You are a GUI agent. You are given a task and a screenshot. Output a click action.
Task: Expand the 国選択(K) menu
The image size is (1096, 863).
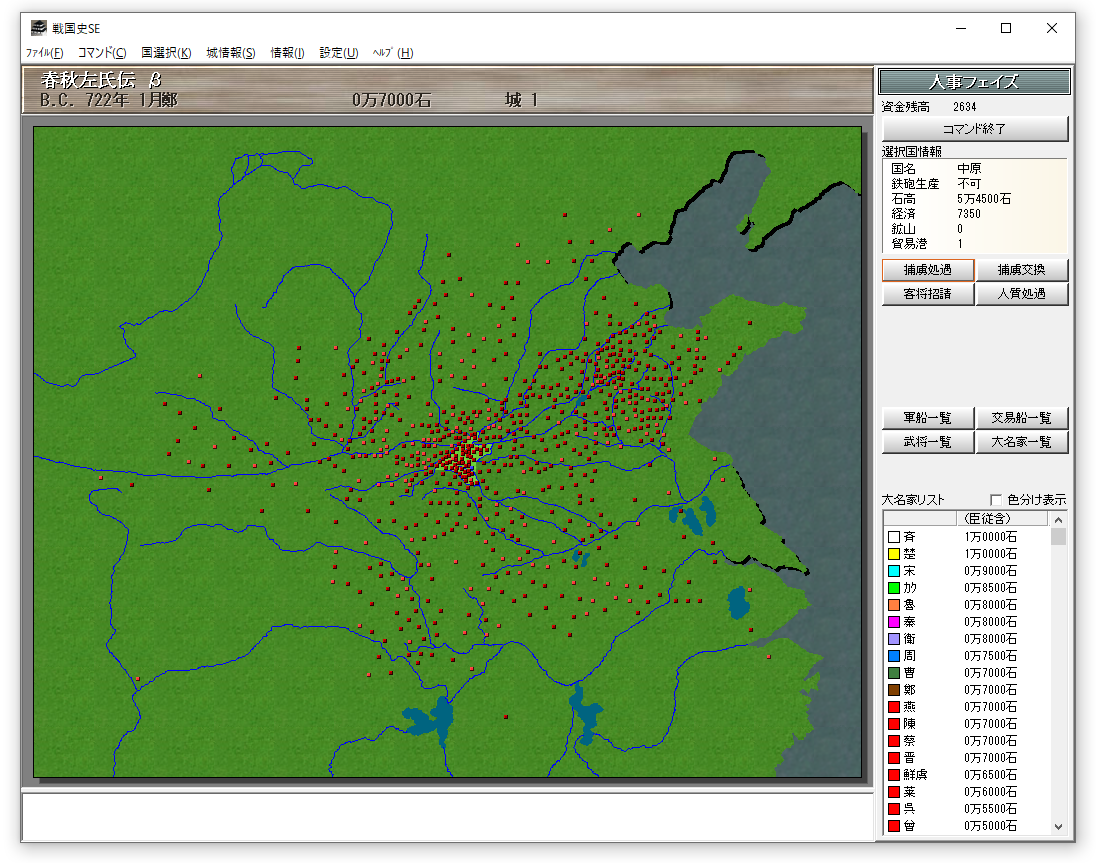click(166, 53)
